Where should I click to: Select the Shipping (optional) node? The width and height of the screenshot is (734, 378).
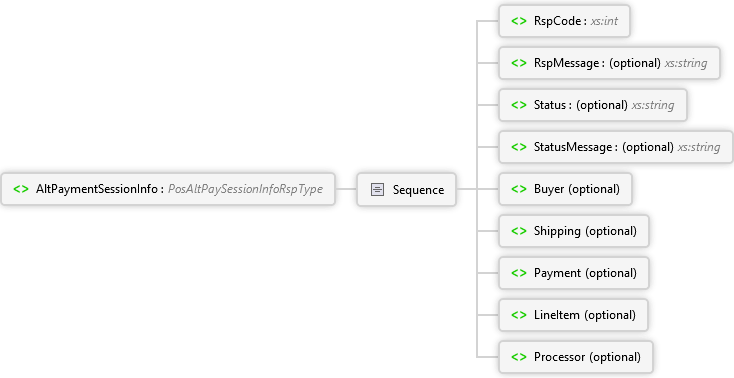click(x=574, y=231)
